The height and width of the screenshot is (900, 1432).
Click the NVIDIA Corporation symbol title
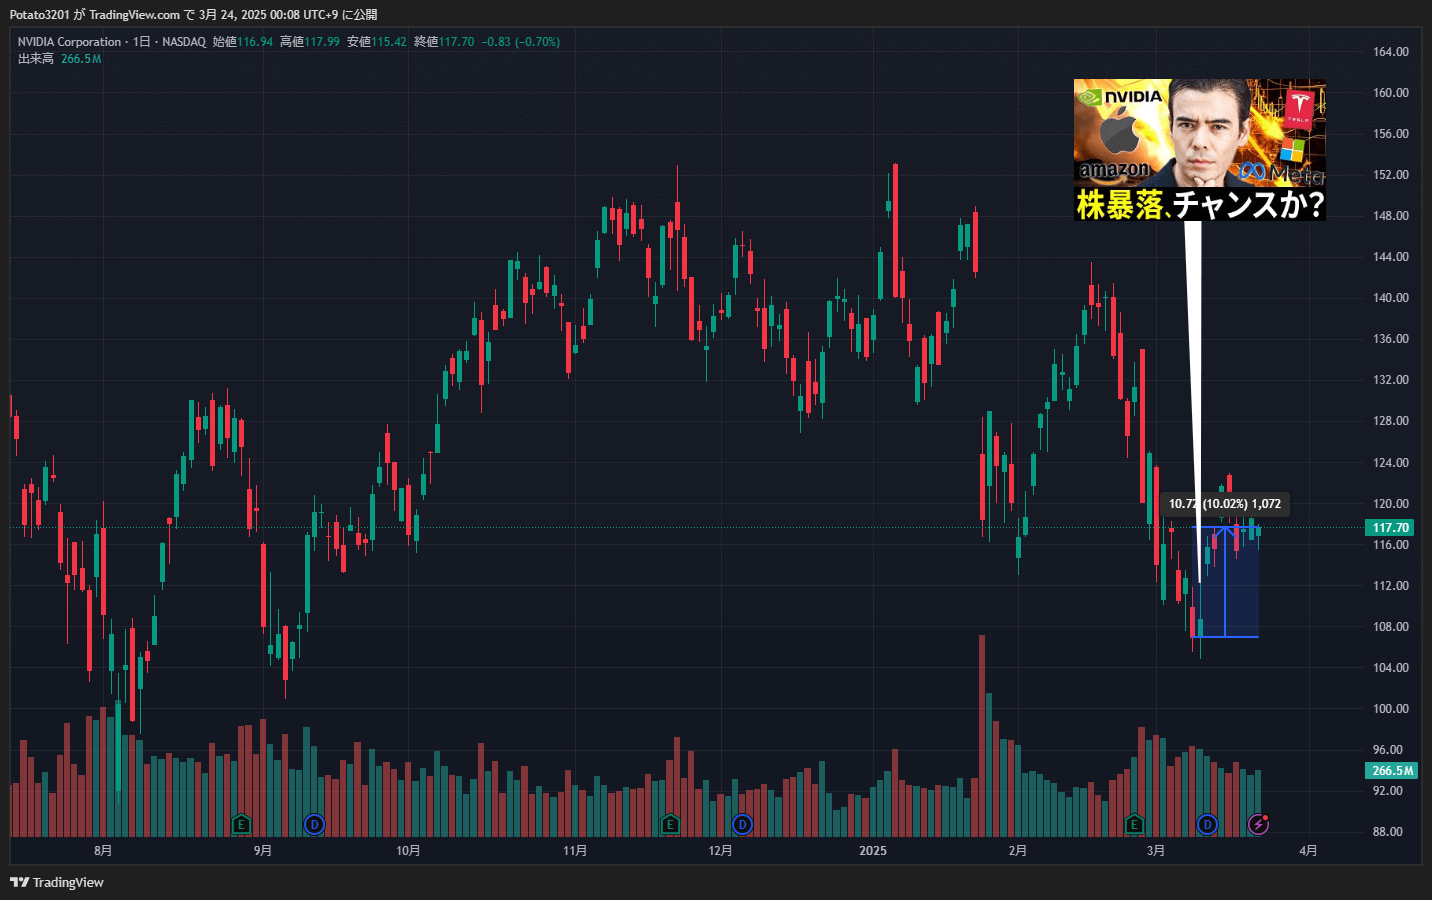click(x=69, y=42)
